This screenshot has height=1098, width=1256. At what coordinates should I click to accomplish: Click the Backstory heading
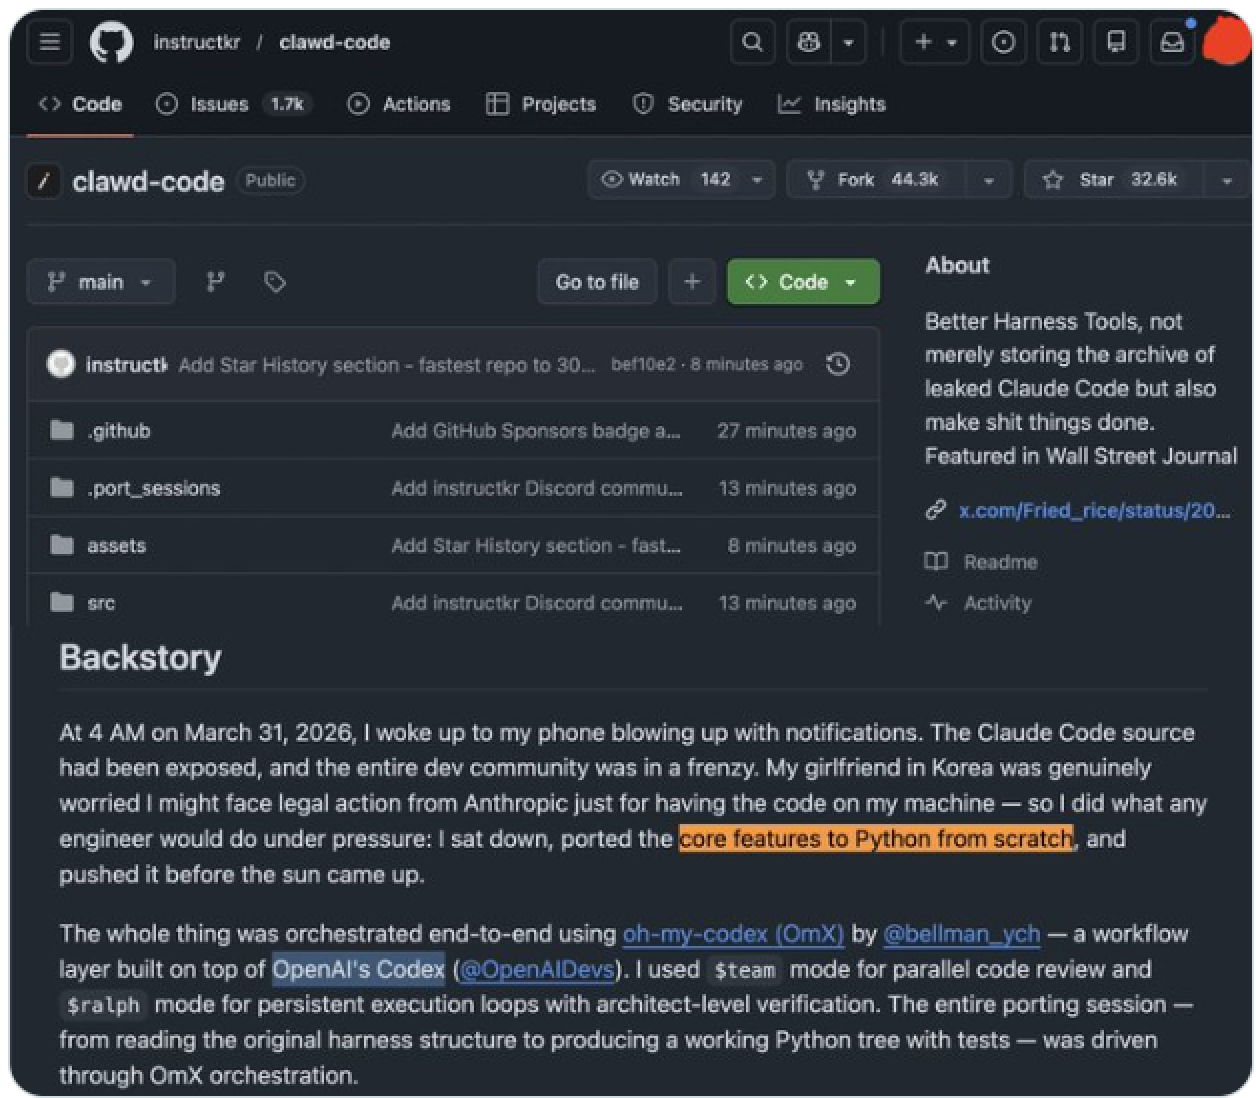(x=140, y=657)
